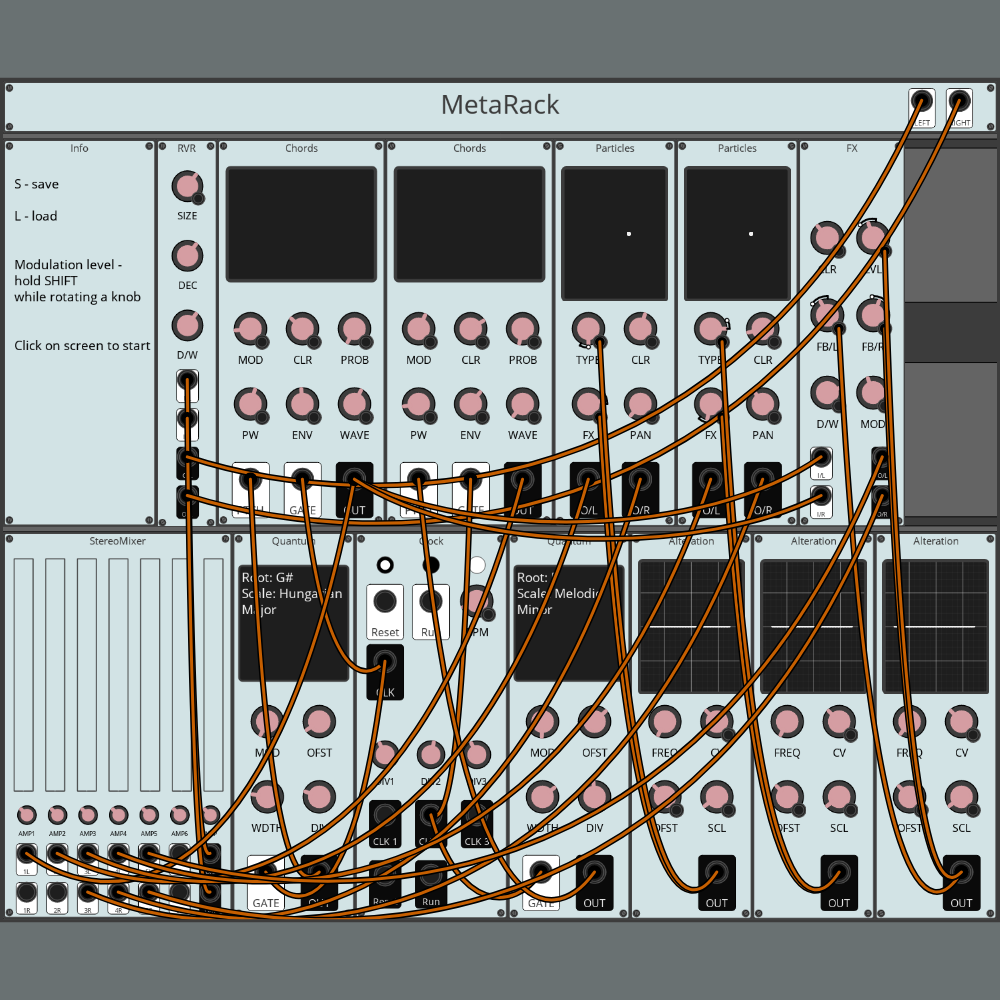
Task: Click the CLK 1 output jack on Clock
Action: pyautogui.click(x=385, y=812)
